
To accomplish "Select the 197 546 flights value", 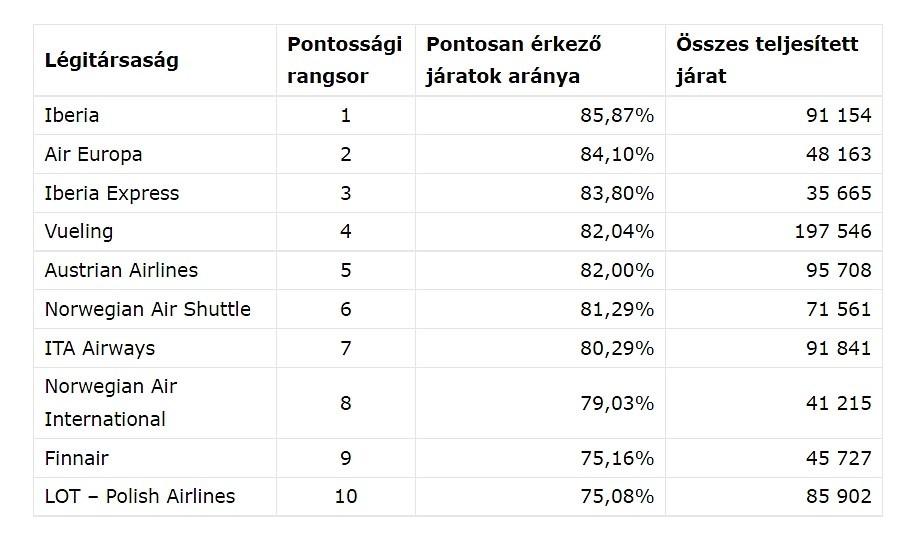I will 833,231.
